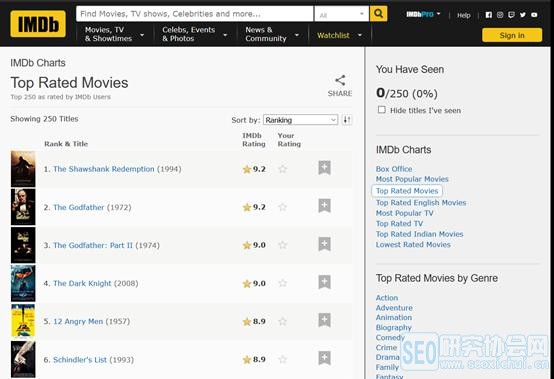Open The Shawshank Redemption title link
The image size is (554, 379).
coord(104,169)
